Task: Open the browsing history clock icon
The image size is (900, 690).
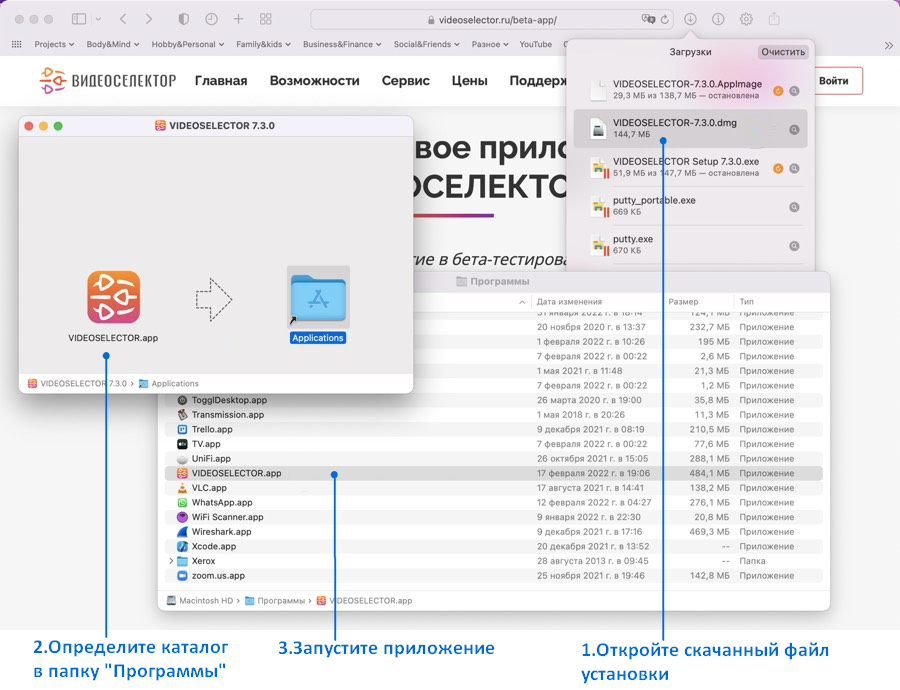Action: pyautogui.click(x=211, y=19)
